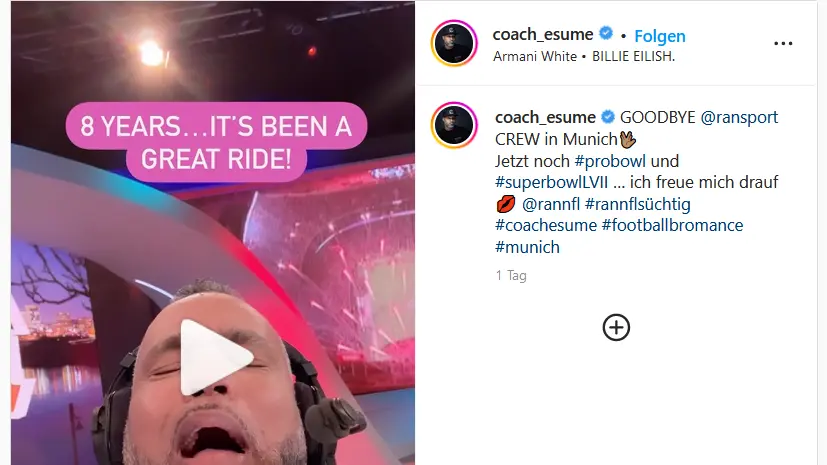This screenshot has width=827, height=465.
Task: Open the #coachesume hashtag
Action: (546, 226)
